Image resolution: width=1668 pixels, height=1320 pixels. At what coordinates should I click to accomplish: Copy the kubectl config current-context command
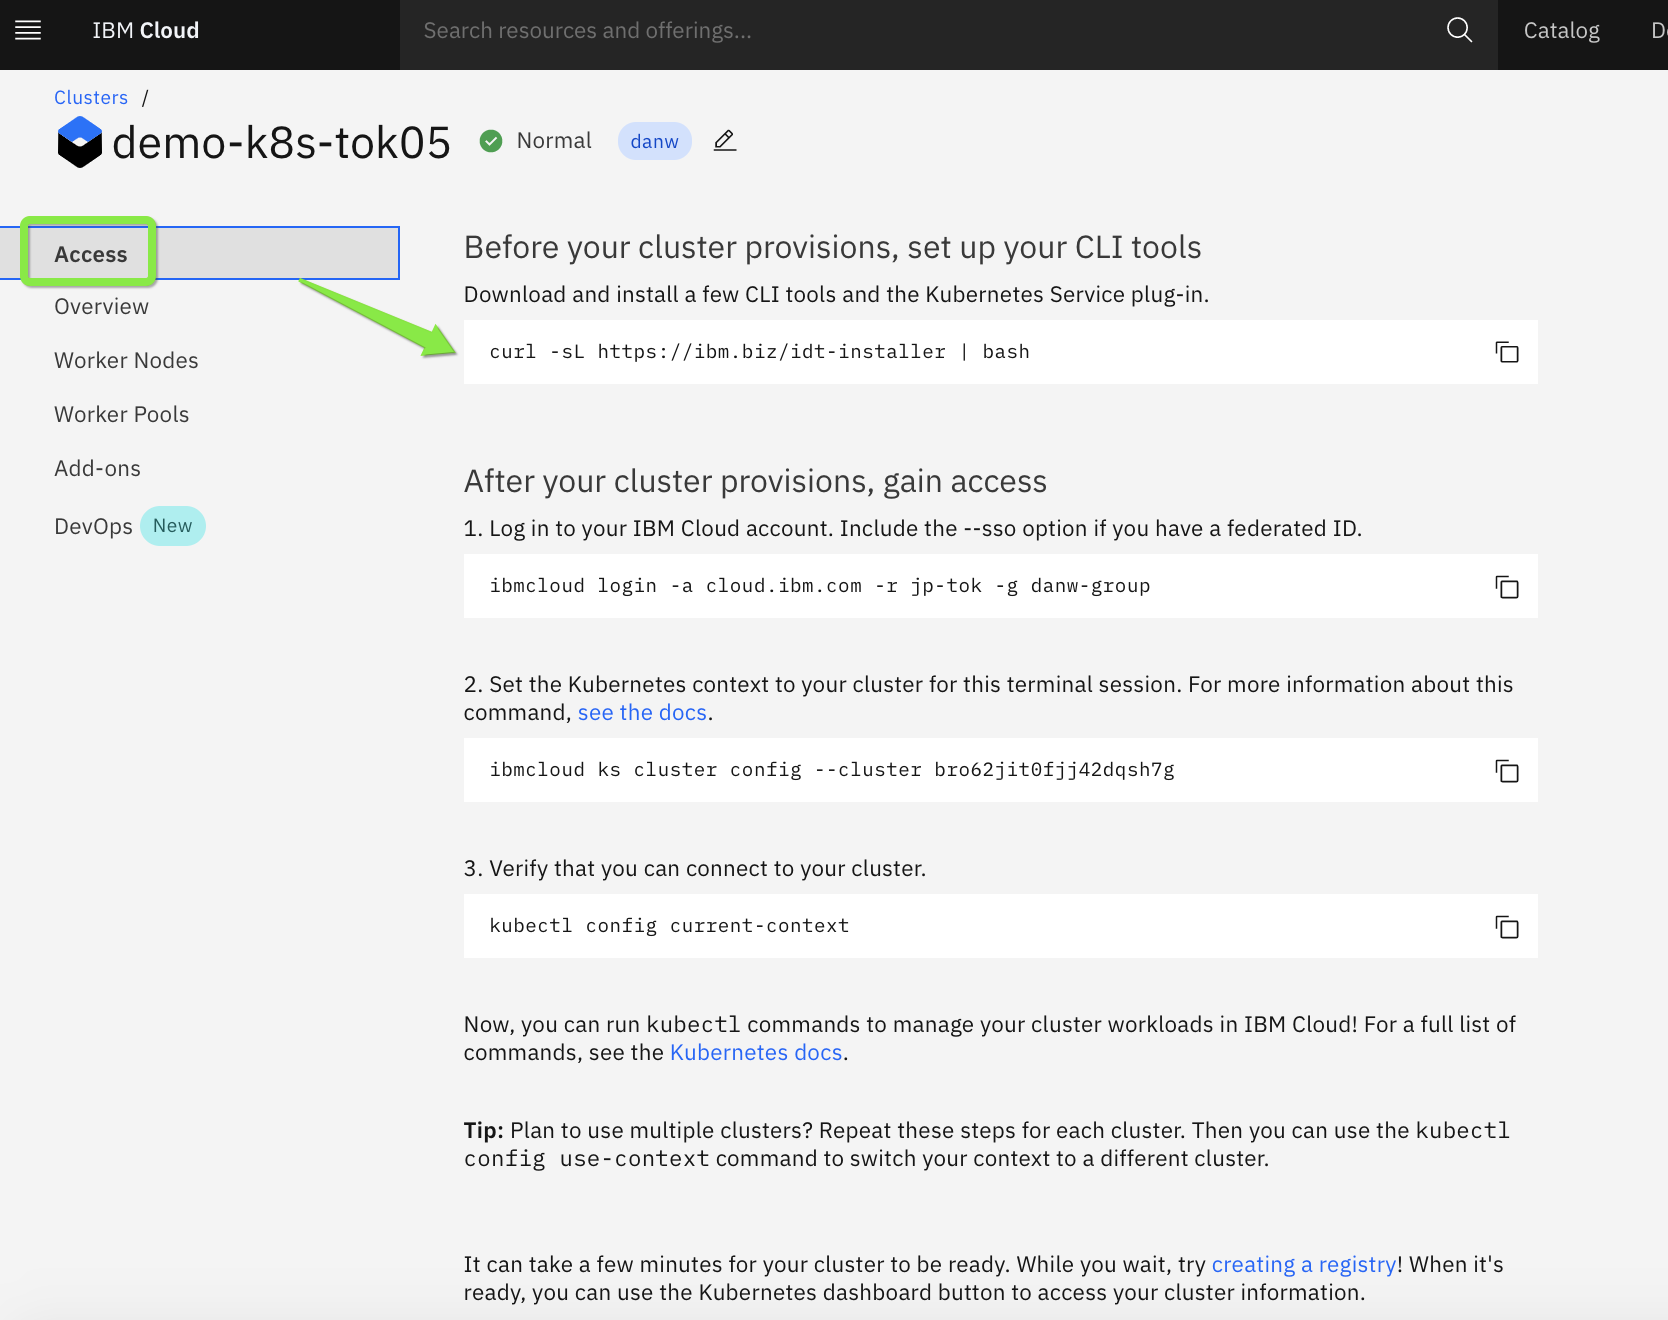(1506, 926)
